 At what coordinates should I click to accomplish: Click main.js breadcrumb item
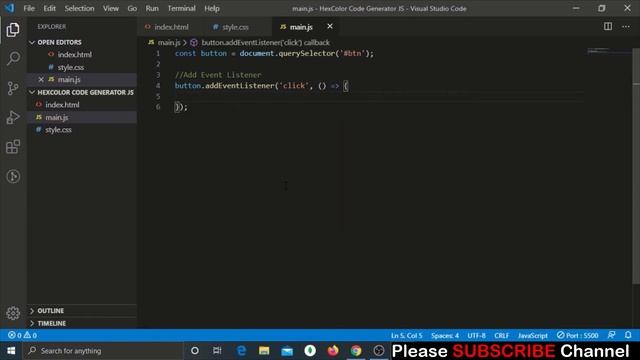click(x=169, y=42)
